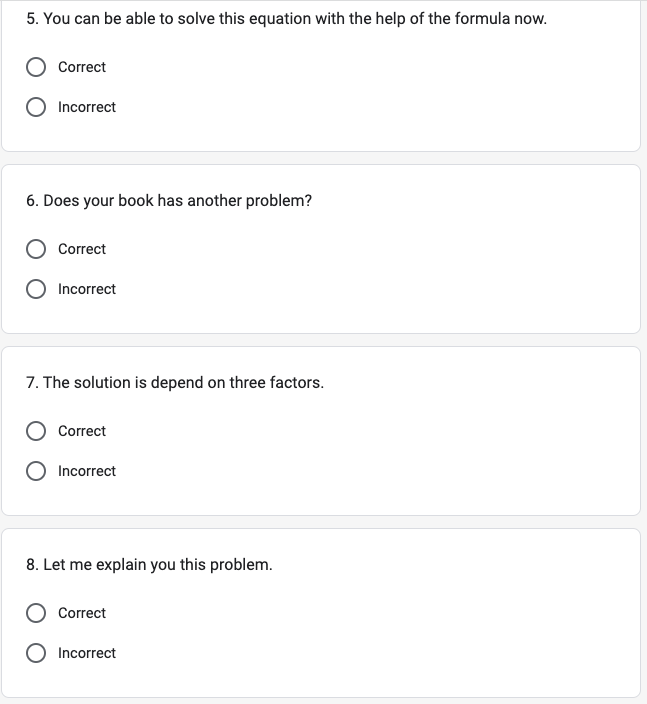The image size is (647, 704).
Task: Pick Correct radio circle for question 7
Action: pos(36,431)
